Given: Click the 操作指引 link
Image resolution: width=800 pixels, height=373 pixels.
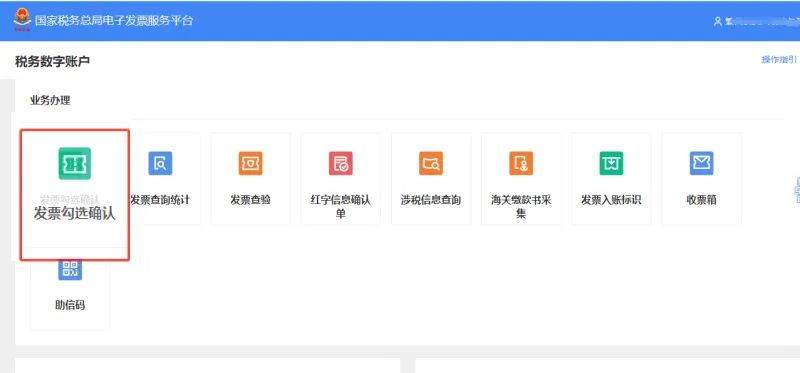Looking at the screenshot, I should 779,60.
